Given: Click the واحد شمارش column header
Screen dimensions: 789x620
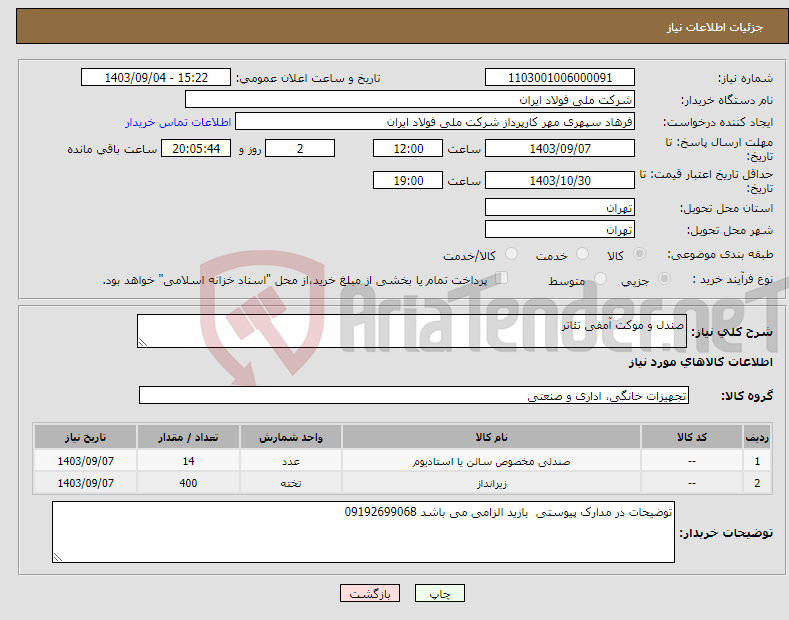Looking at the screenshot, I should point(291,437).
